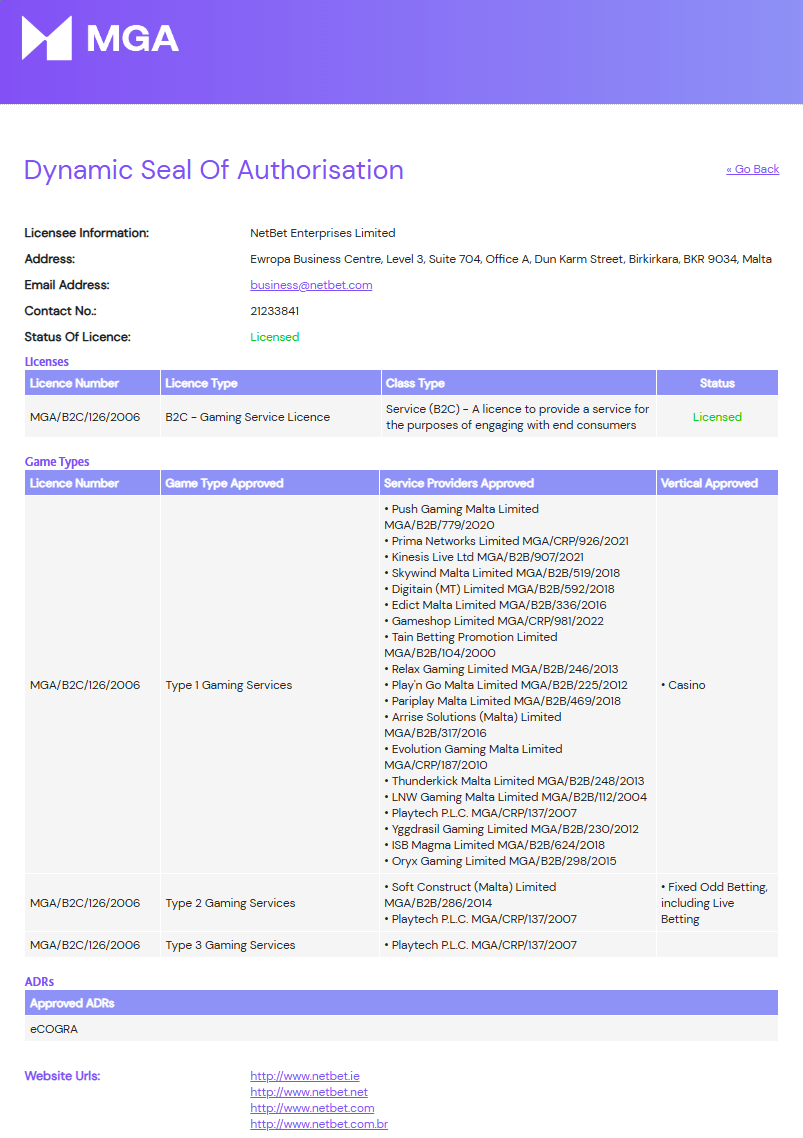The width and height of the screenshot is (803, 1138).
Task: Click green Licensed beside Status Of Licence
Action: 274,337
